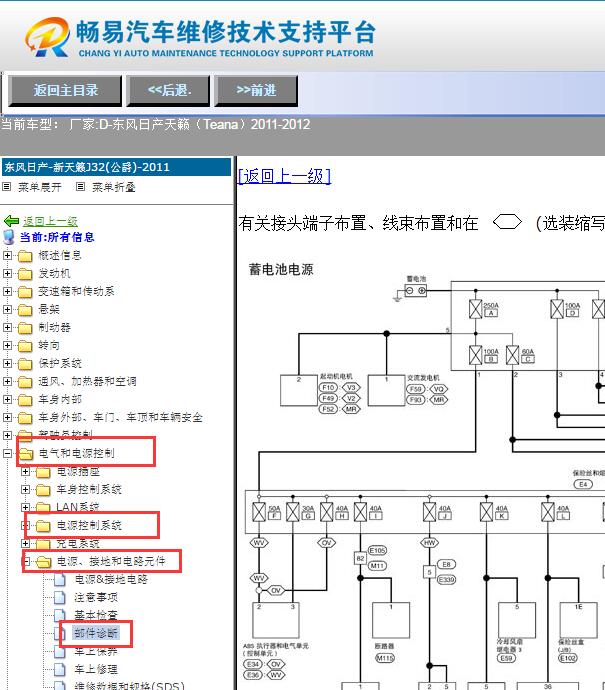This screenshot has width=605, height=690.
Task: Click the green-arrow 返回上一级 link in sidebar
Action: pyautogui.click(x=50, y=221)
